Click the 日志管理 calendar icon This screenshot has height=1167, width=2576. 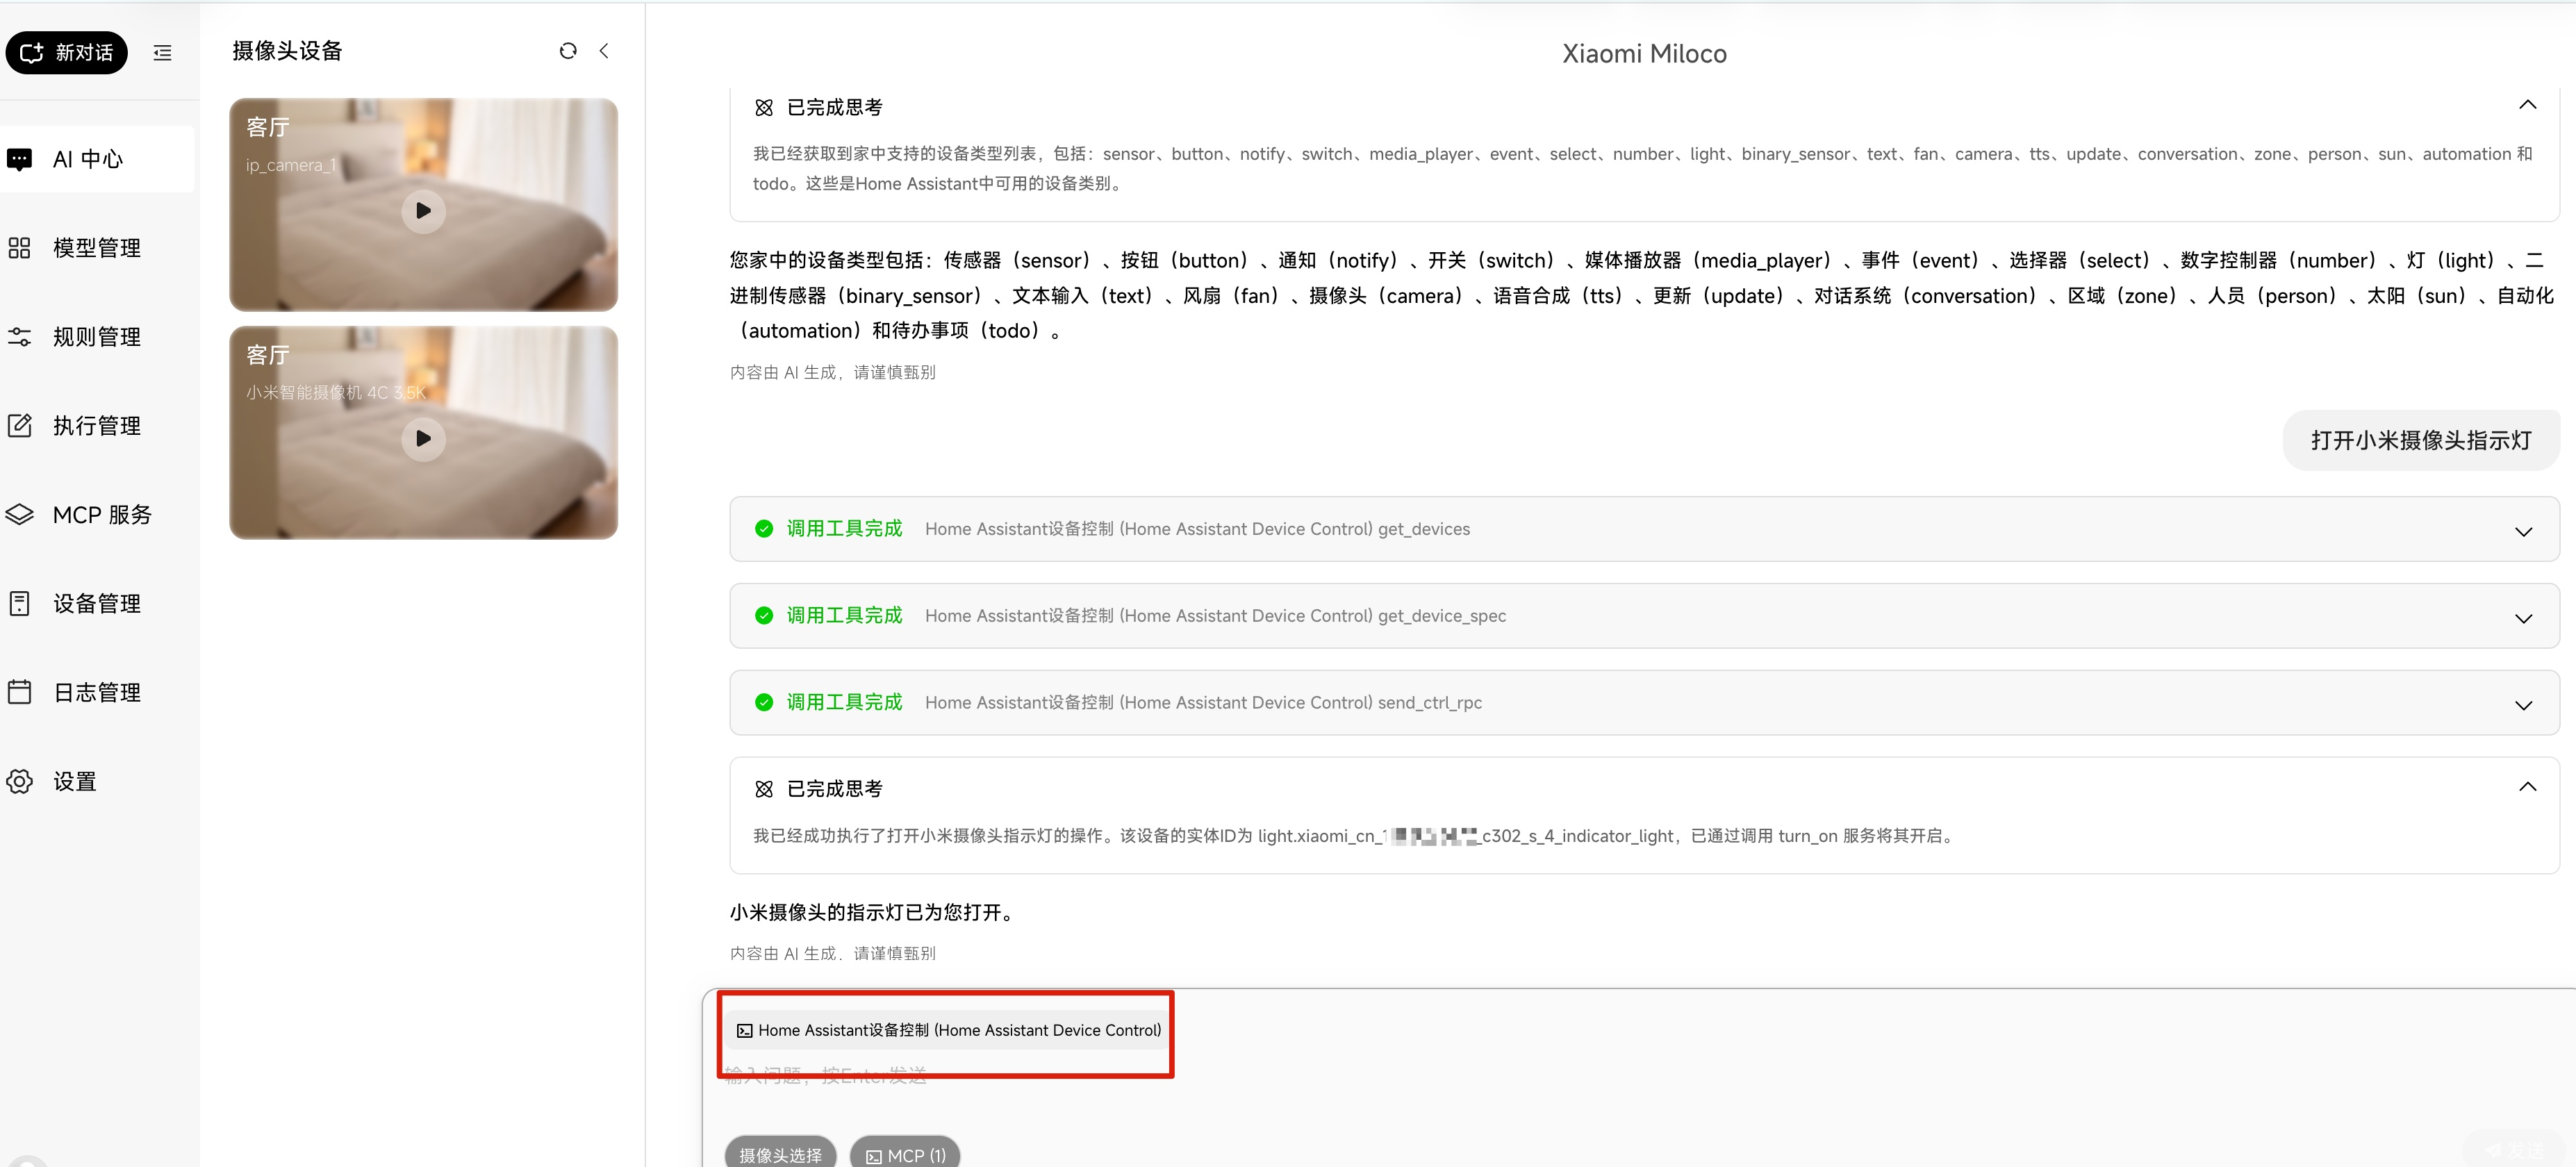20,692
